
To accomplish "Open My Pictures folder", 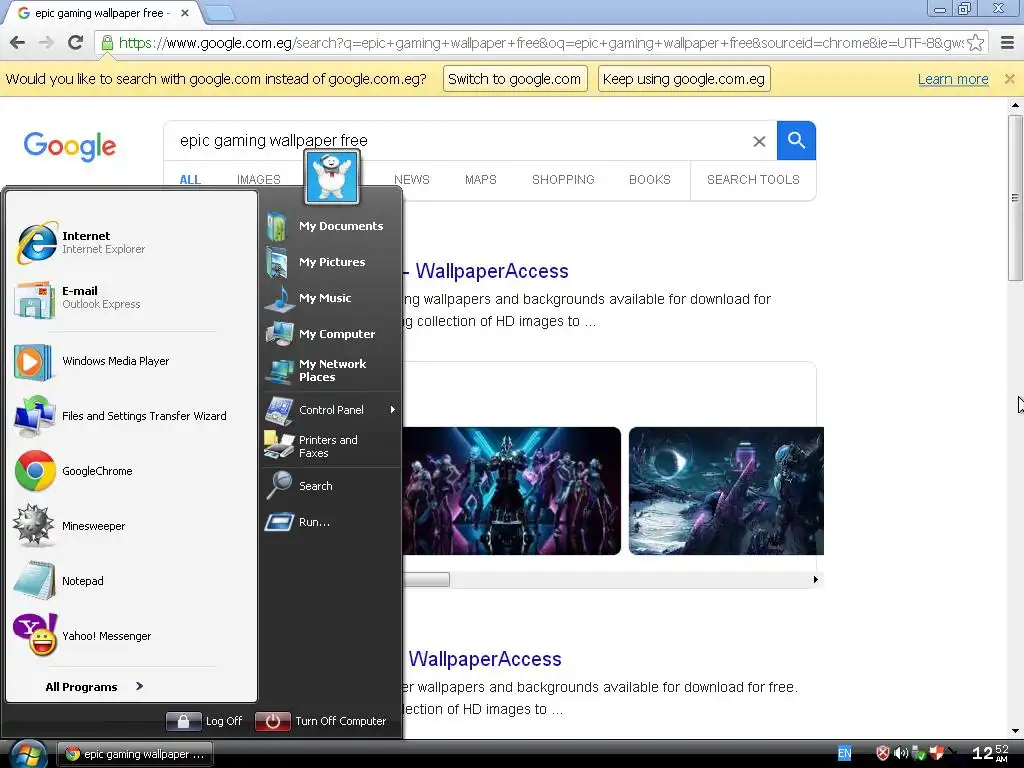I will point(332,262).
